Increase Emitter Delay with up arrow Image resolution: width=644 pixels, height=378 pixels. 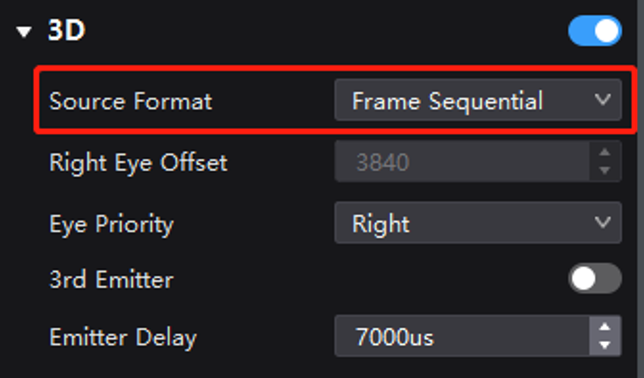coord(605,327)
